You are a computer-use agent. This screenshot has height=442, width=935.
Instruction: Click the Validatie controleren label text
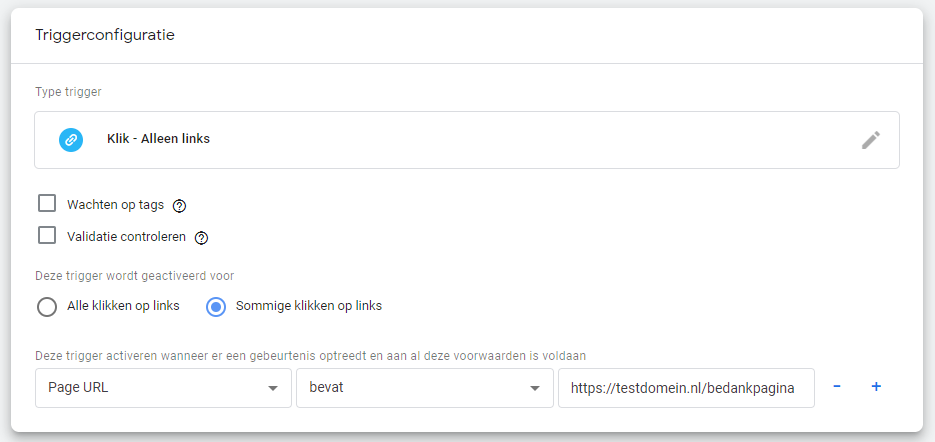125,237
